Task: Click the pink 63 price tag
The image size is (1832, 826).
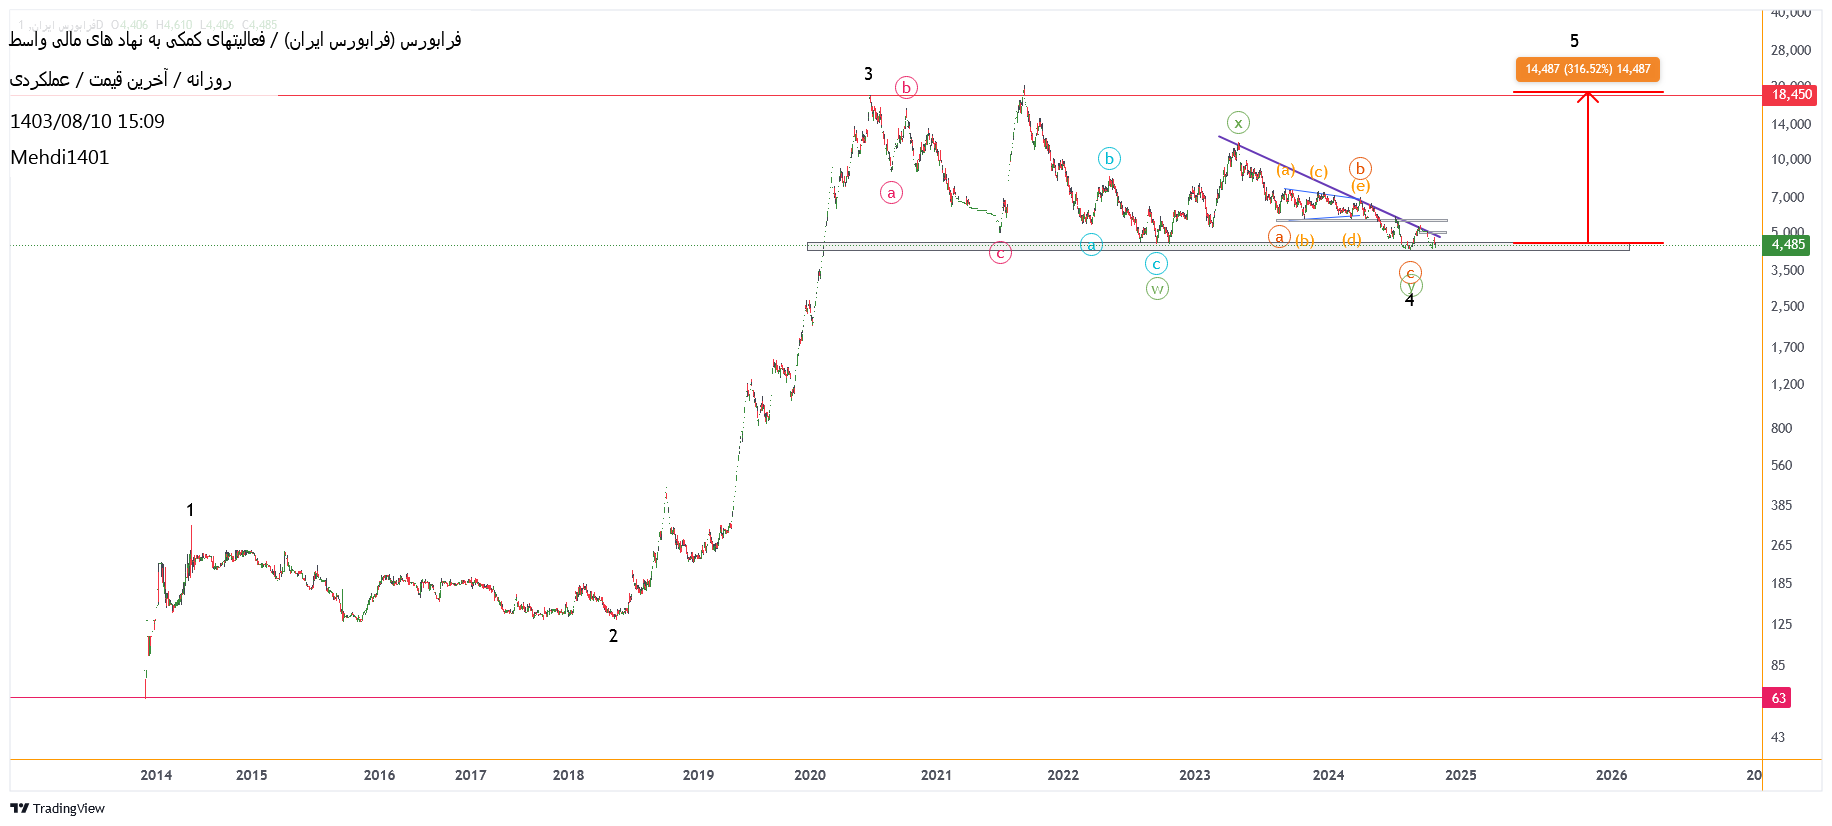Action: click(1777, 698)
